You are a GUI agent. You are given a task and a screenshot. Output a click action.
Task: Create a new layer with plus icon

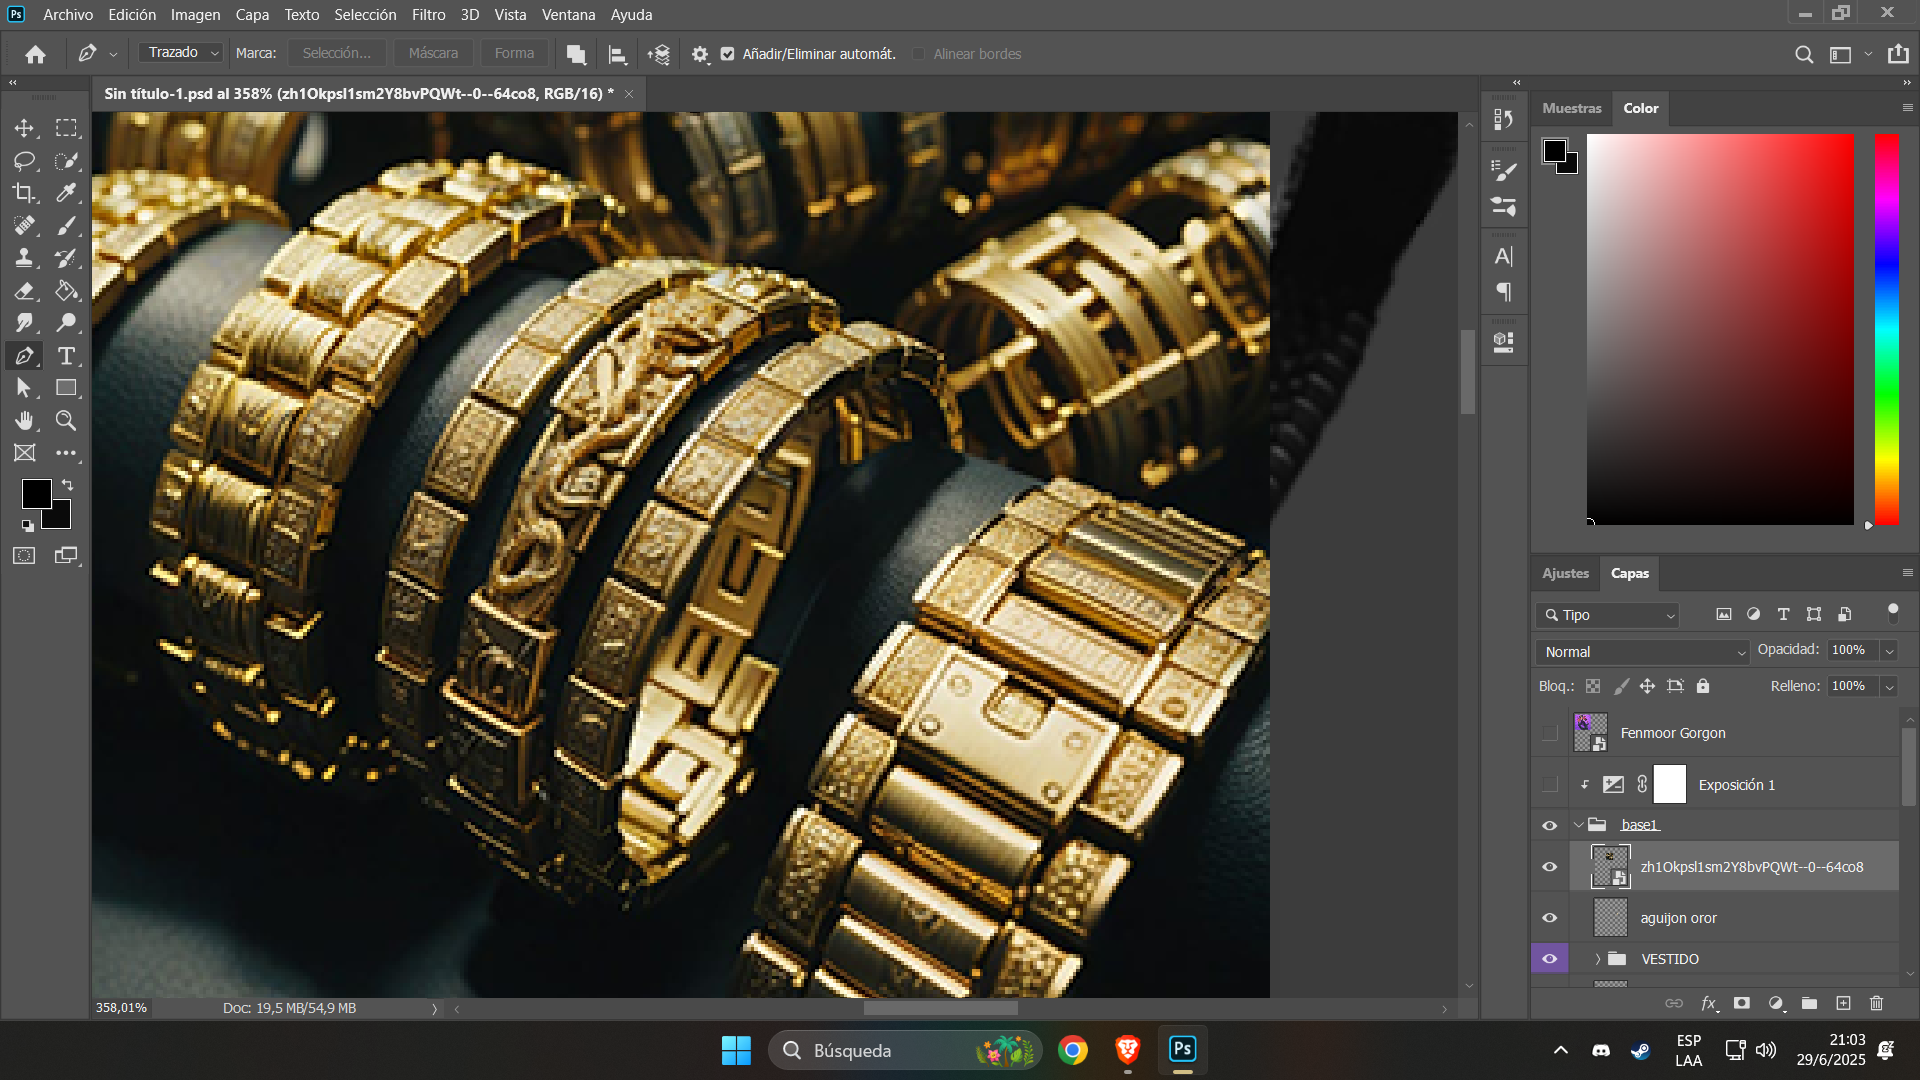[x=1843, y=1003]
